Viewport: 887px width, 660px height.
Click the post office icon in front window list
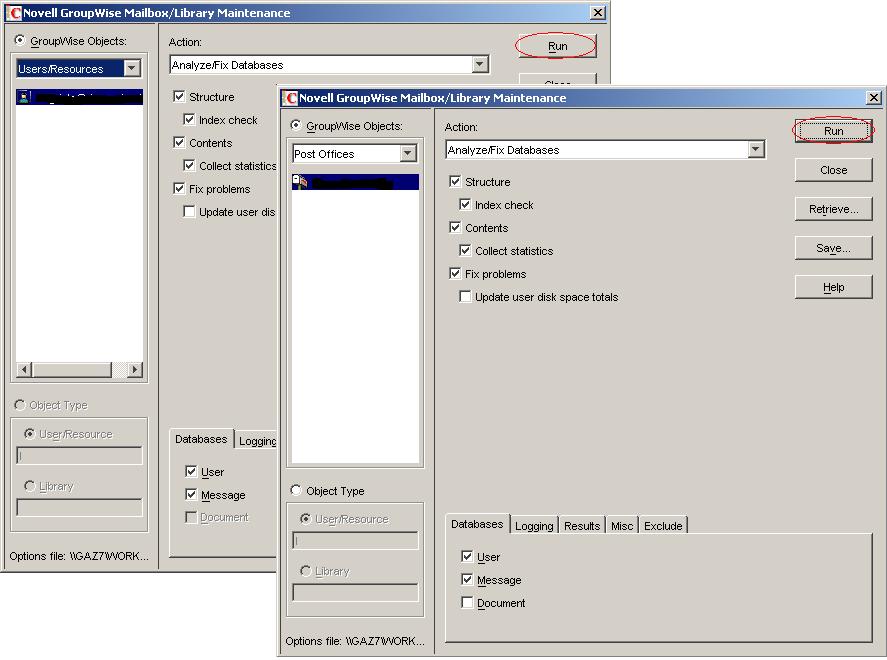(x=300, y=182)
